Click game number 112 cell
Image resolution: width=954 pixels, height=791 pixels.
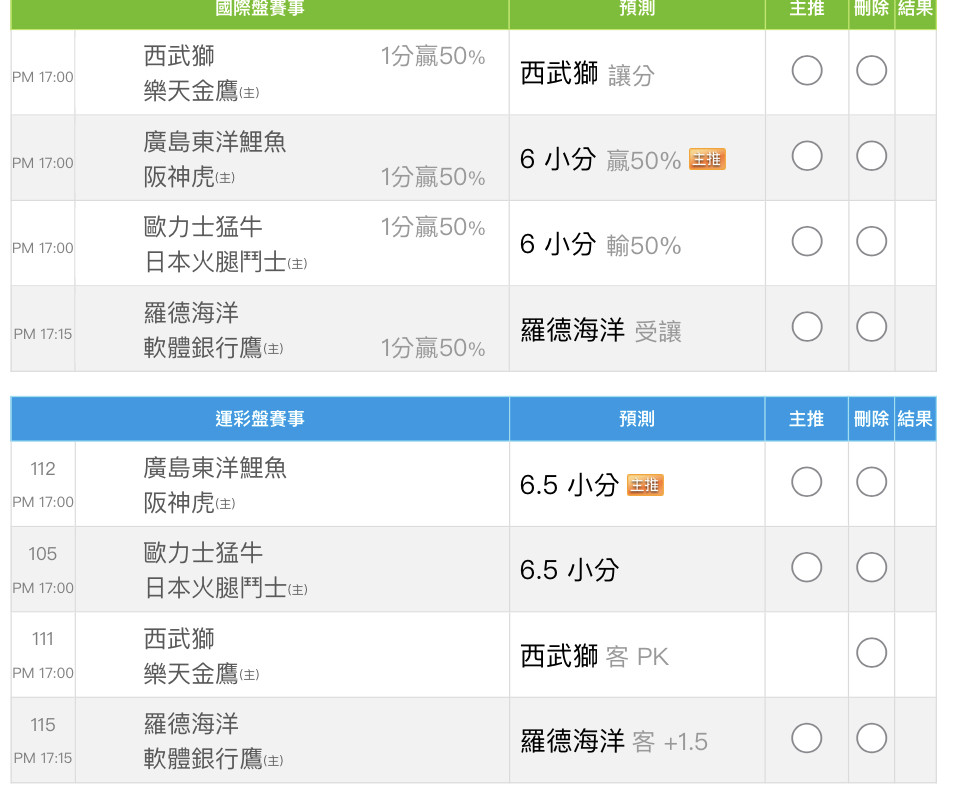tap(43, 469)
